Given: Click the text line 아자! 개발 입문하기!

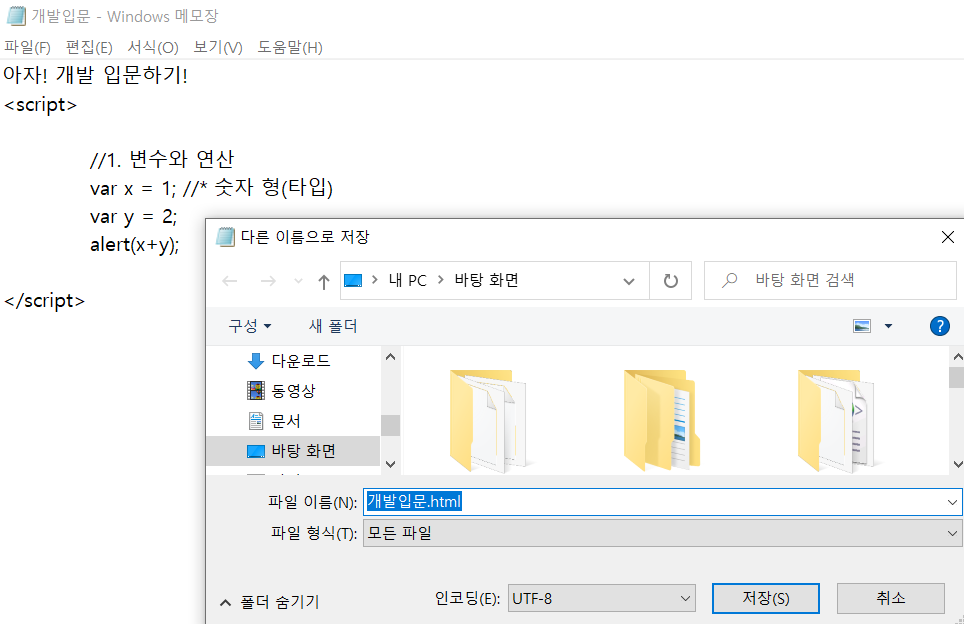Looking at the screenshot, I should (x=95, y=76).
